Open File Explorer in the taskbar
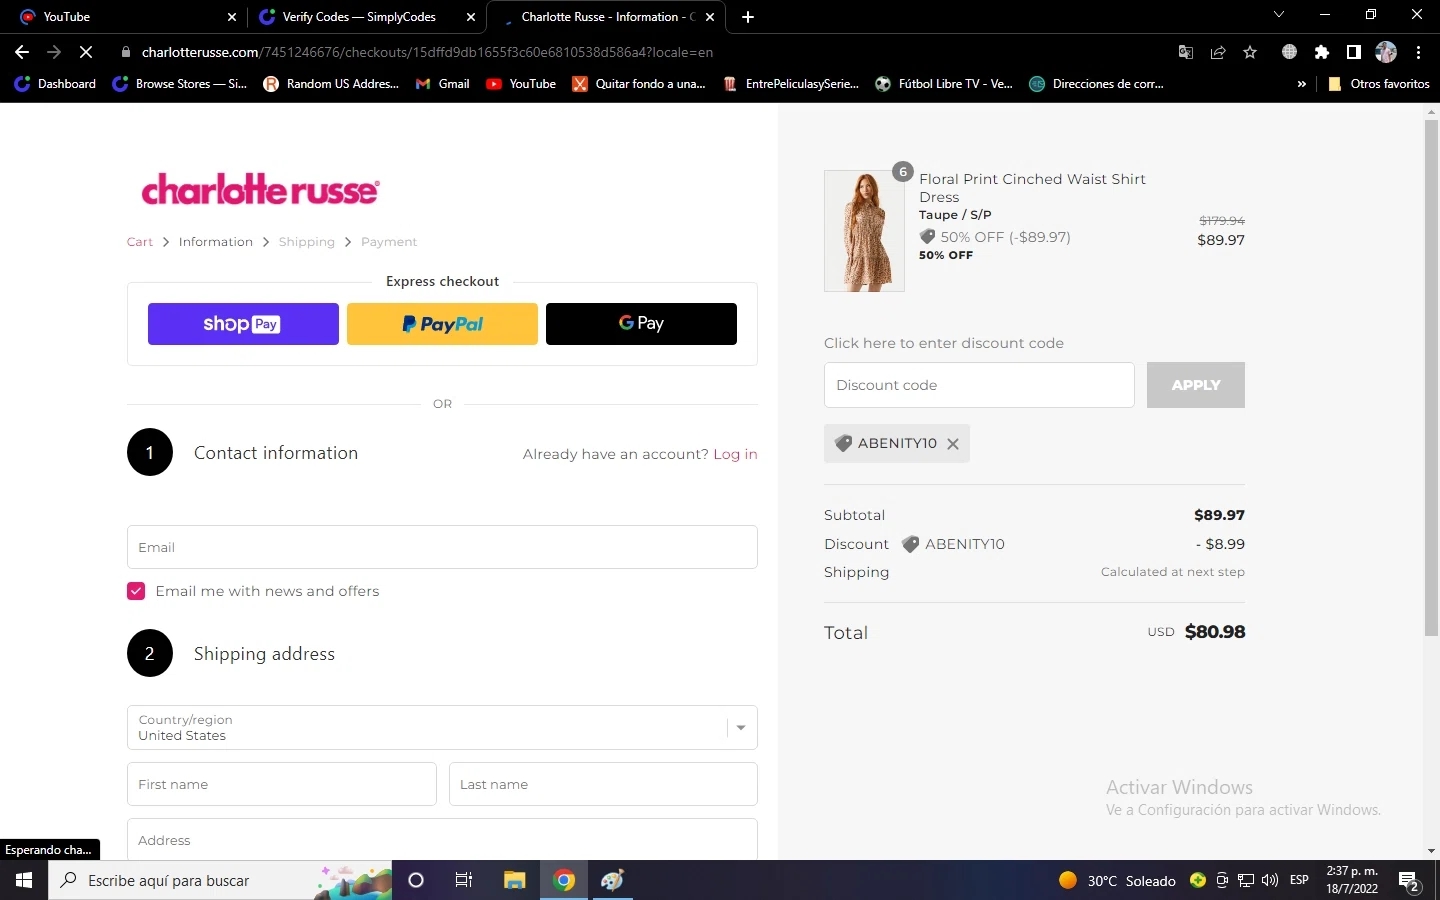This screenshot has height=900, width=1440. (x=514, y=880)
